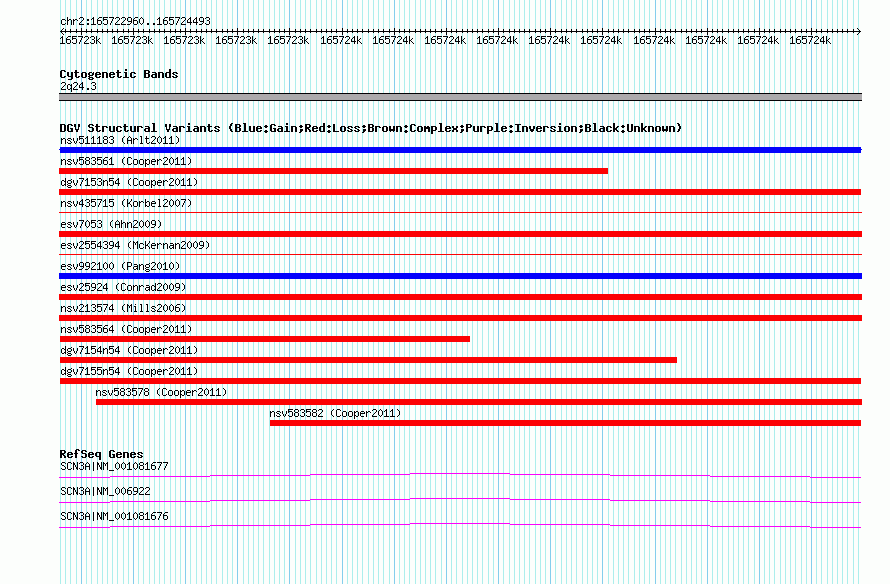Open variant esv2554394 (McKernan2009) label
The height and width of the screenshot is (584, 890).
[135, 245]
